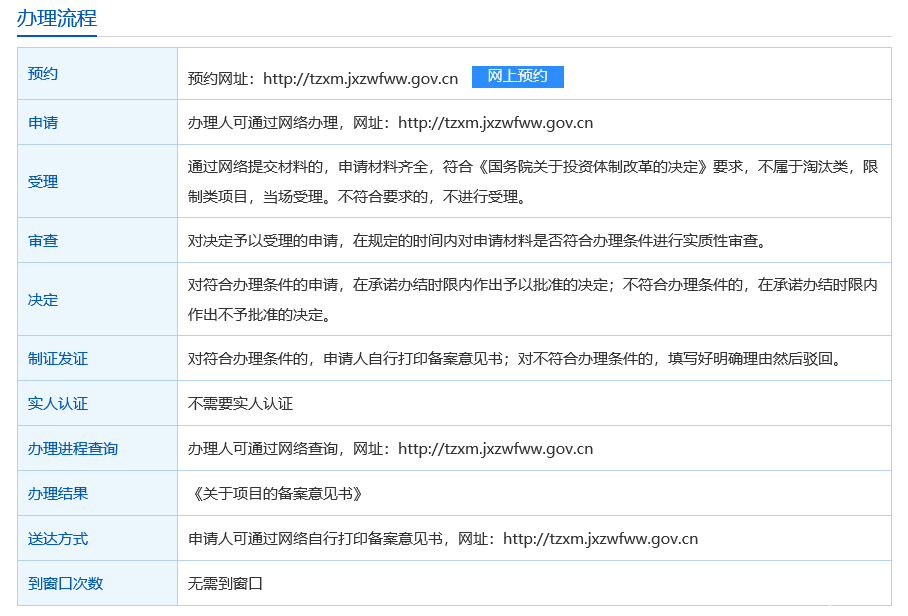Click the 无需到窗口 text
The height and width of the screenshot is (616, 908).
[225, 583]
